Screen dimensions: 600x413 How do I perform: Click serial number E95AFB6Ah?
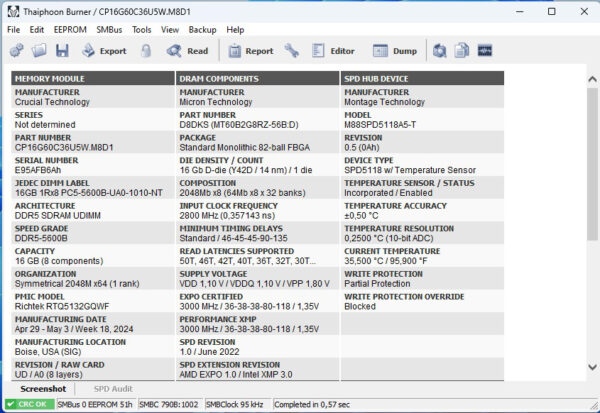38,170
